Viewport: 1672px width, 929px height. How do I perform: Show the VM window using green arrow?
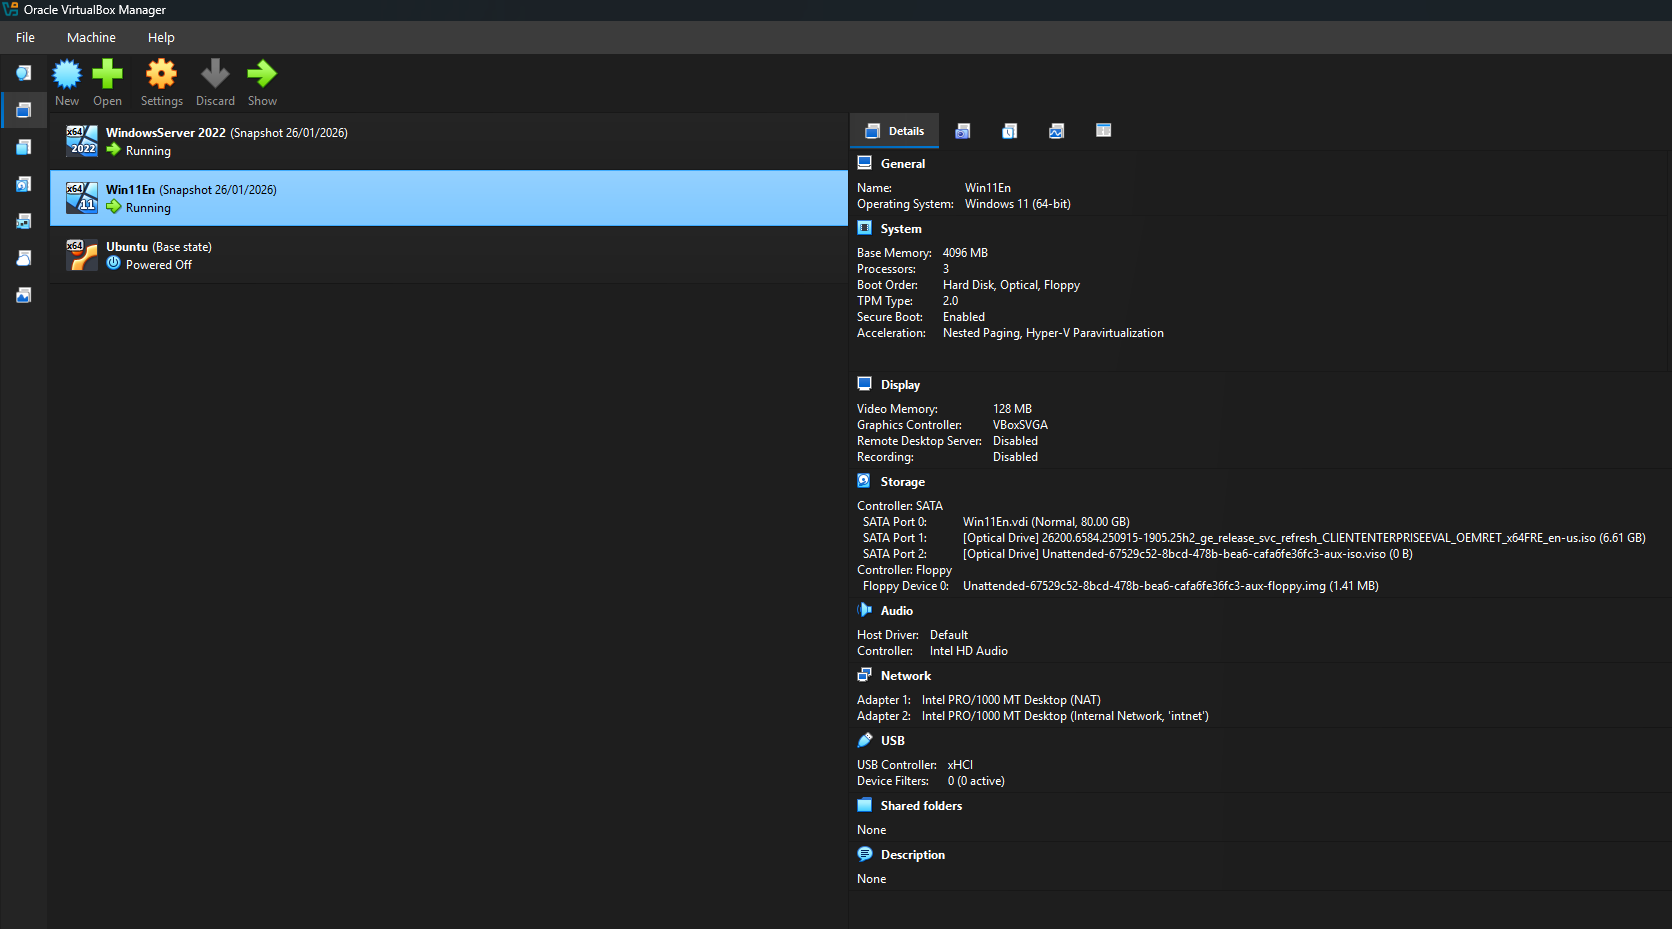(x=262, y=75)
